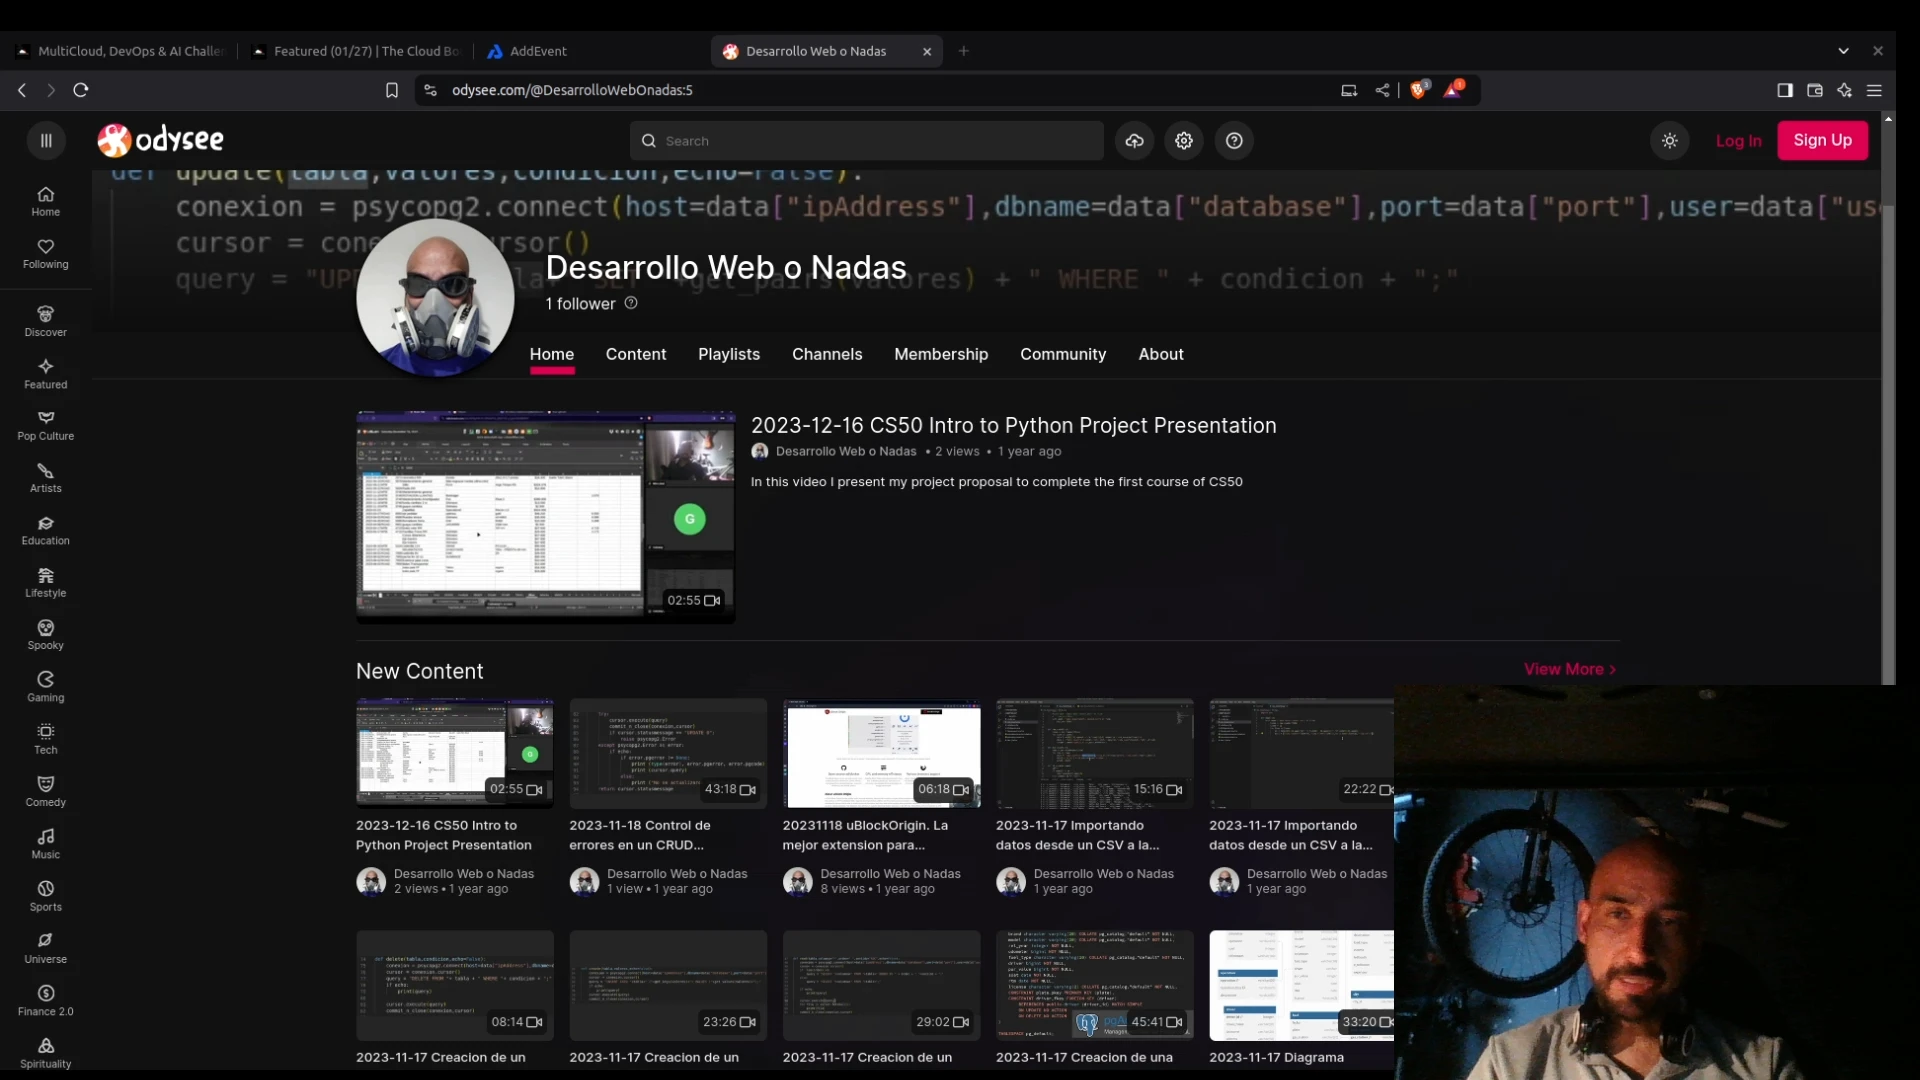Click the browser address bar URL
Image resolution: width=1920 pixels, height=1080 pixels.
(572, 90)
